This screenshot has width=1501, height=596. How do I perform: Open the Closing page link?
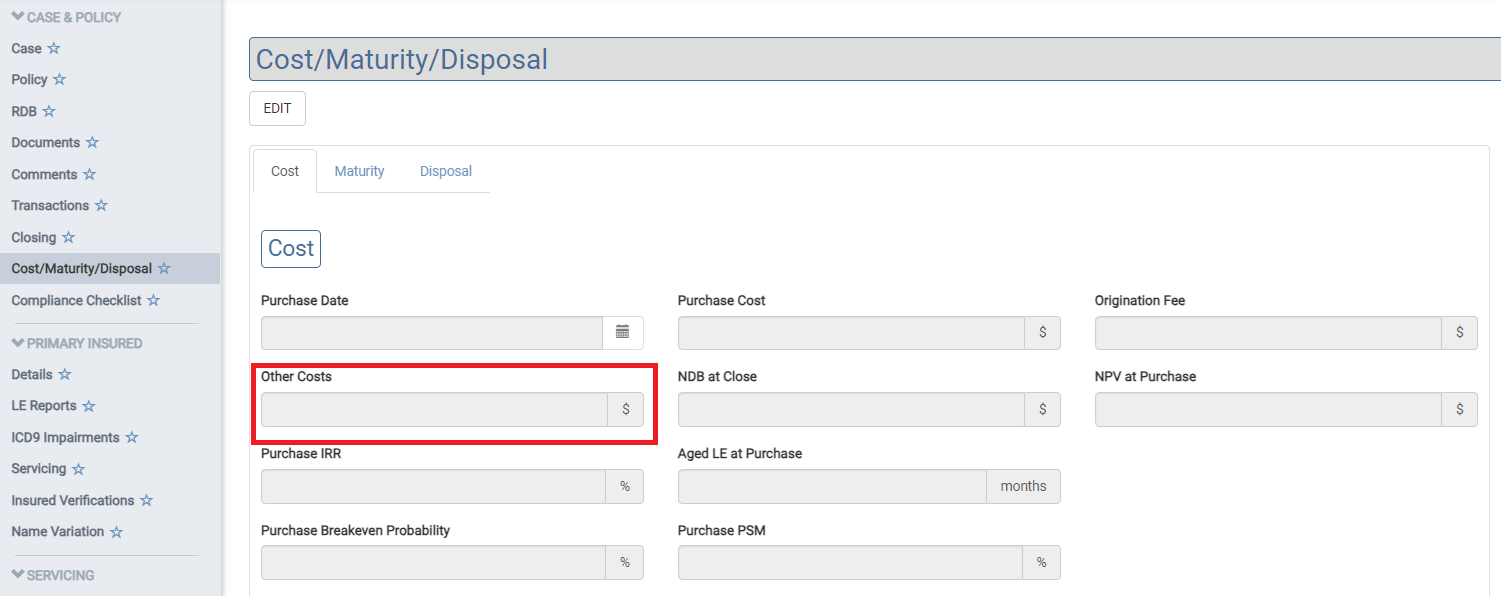pyautogui.click(x=34, y=237)
